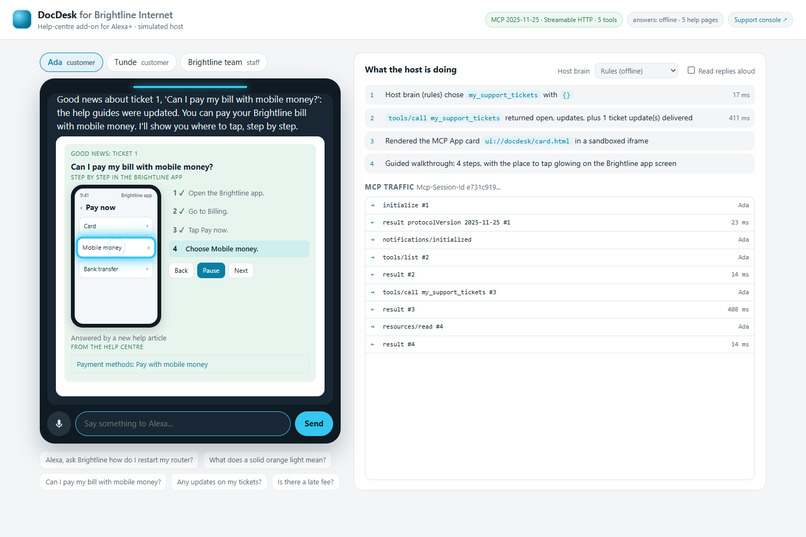Switch to the Ada customer tab
Screen dimensions: 806x537
pyautogui.click(x=71, y=62)
